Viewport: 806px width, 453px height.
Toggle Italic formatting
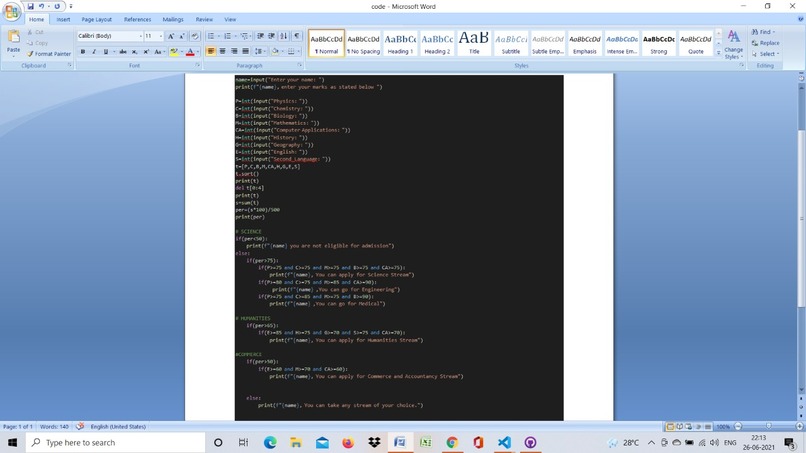[94, 51]
